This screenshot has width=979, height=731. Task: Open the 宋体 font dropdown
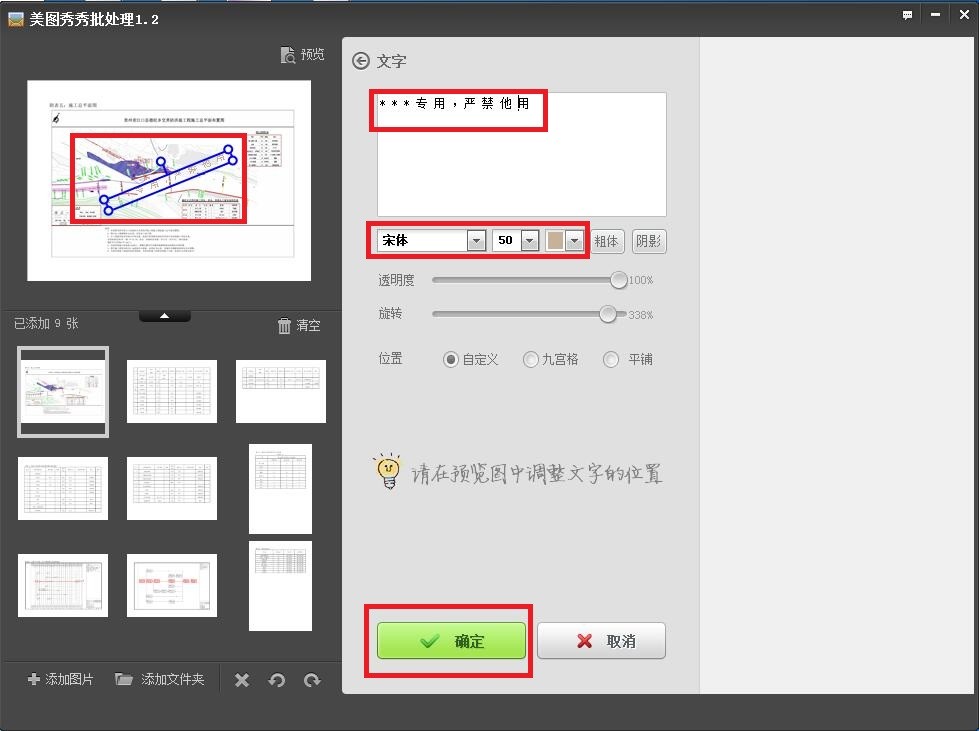tap(476, 241)
